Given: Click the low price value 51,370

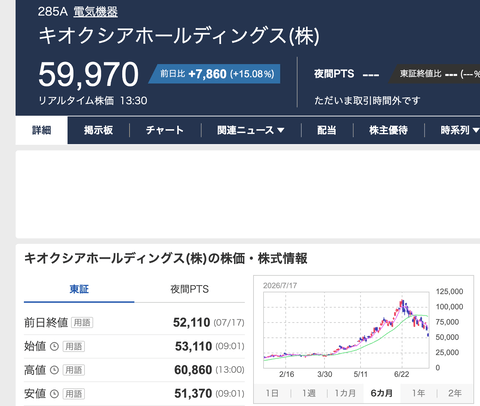Looking at the screenshot, I should click(x=193, y=394).
